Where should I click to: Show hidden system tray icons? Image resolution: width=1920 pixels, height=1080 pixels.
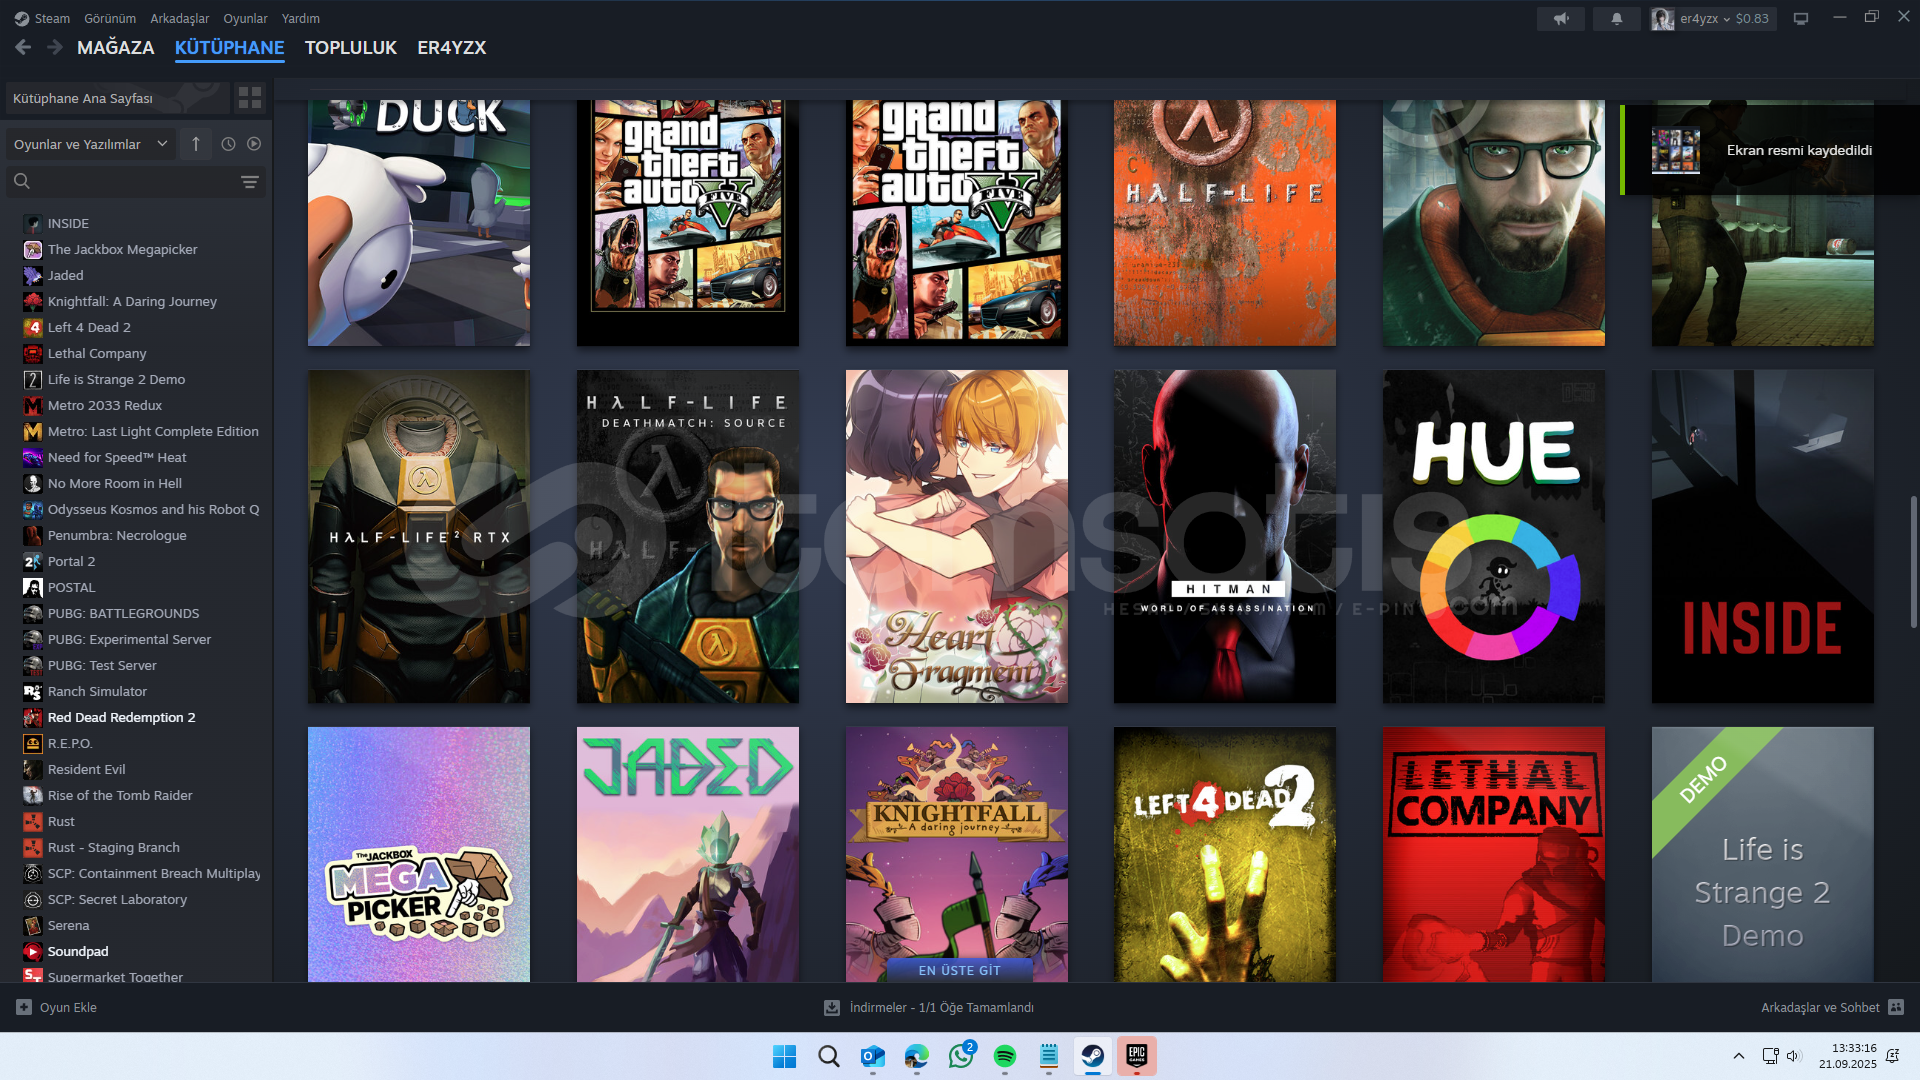tap(1739, 1056)
